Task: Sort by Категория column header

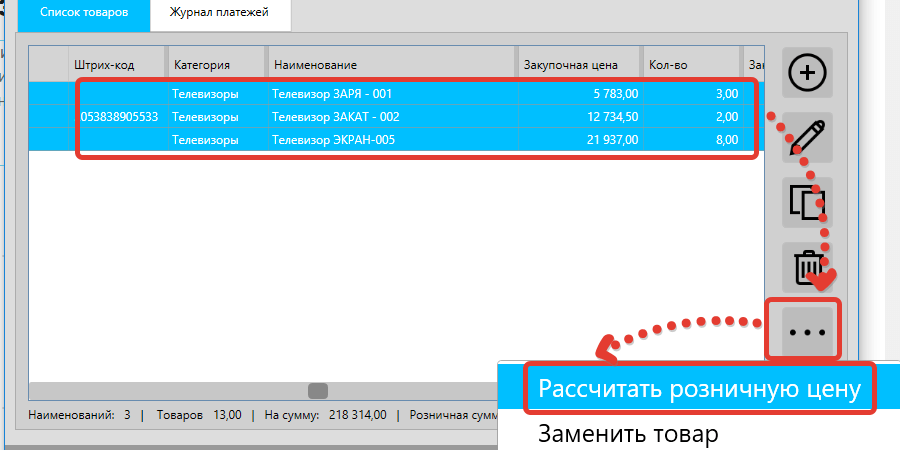Action: (x=216, y=65)
